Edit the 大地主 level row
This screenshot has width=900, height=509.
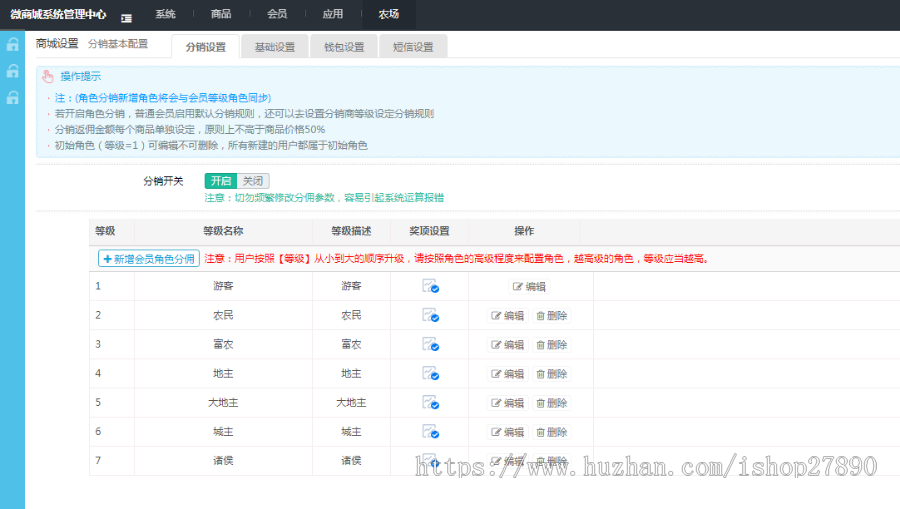pyautogui.click(x=507, y=403)
